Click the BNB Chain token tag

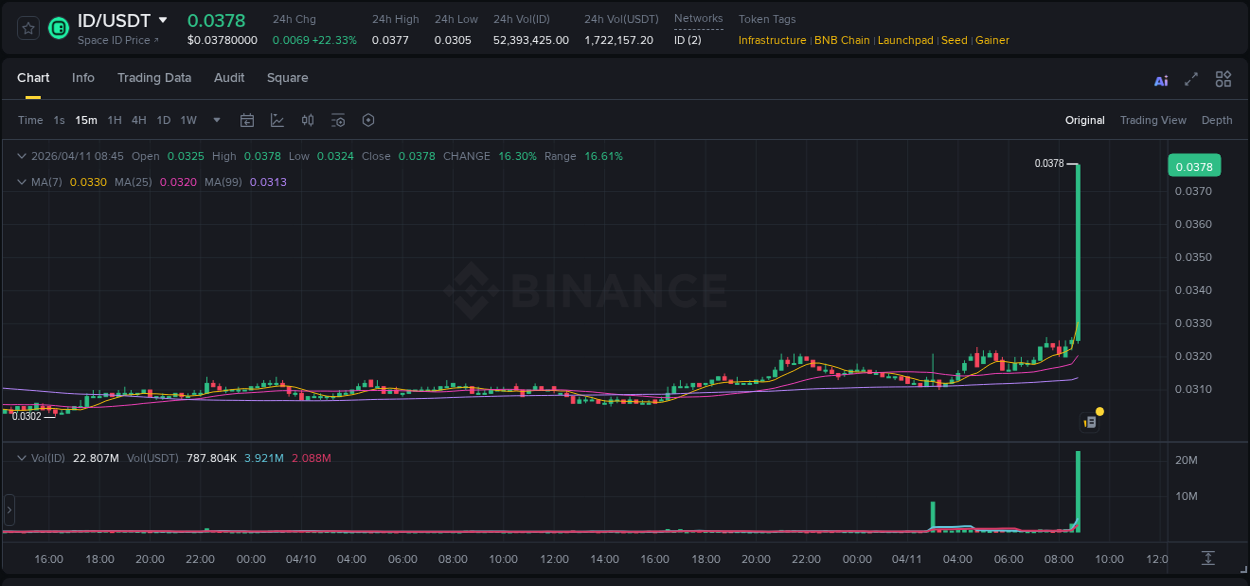[x=842, y=40]
